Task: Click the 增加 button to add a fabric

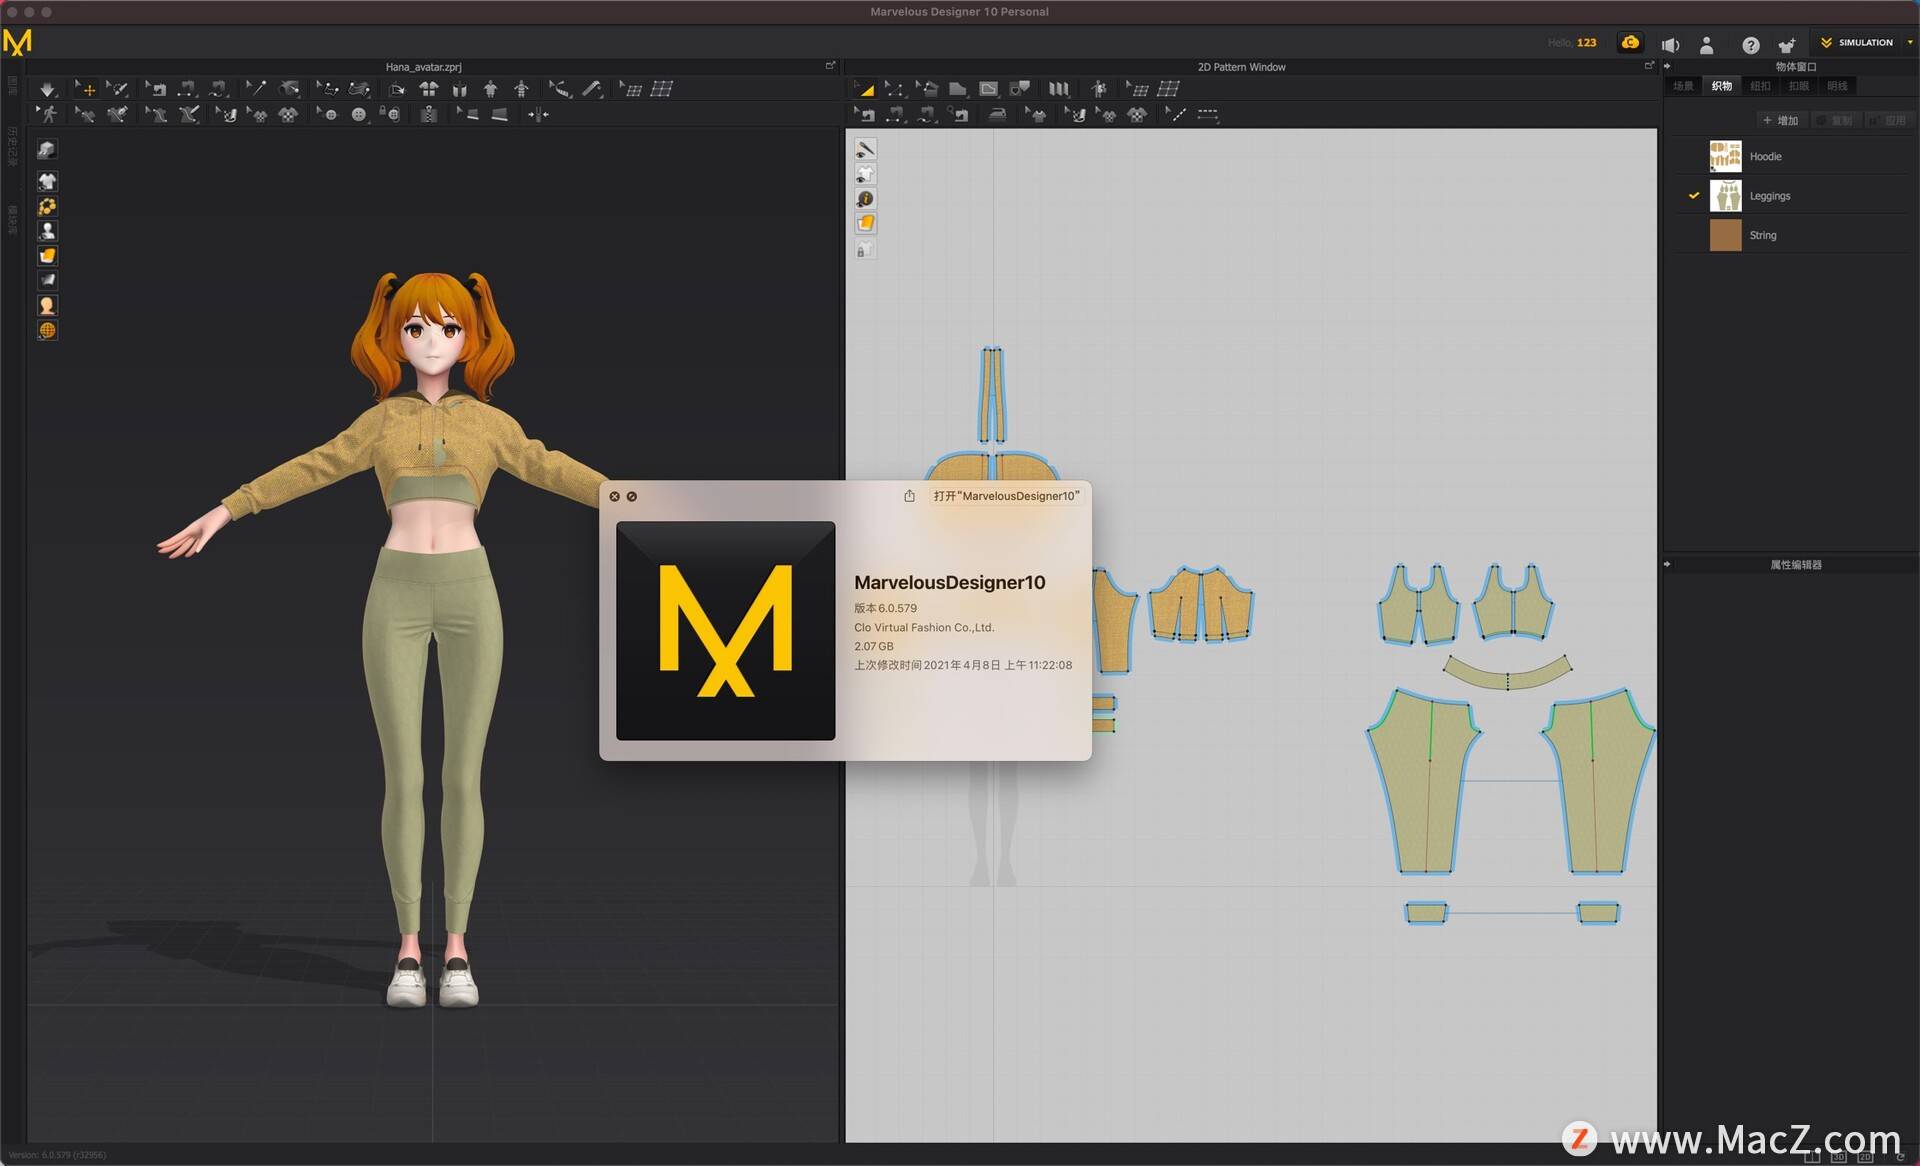Action: 1782,120
